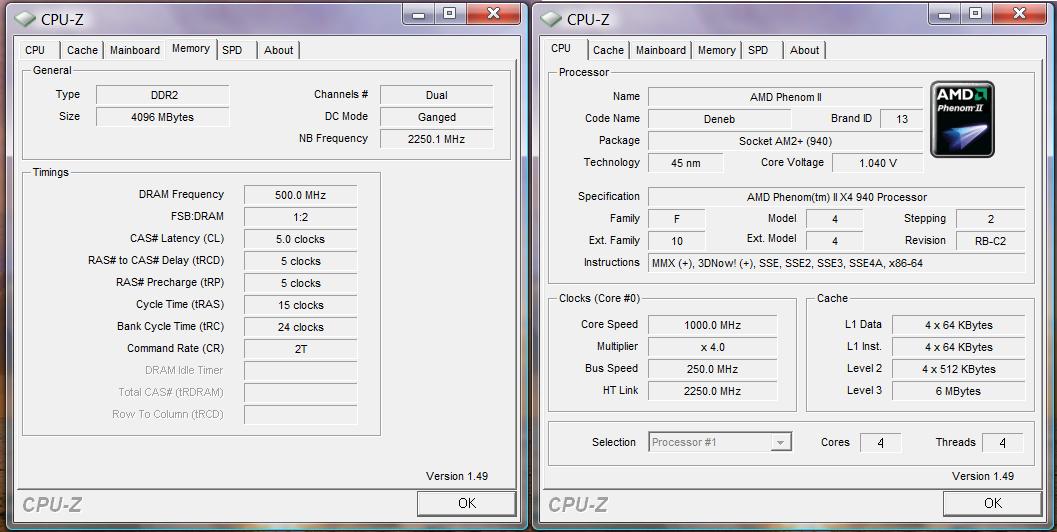Click the Threads count field
1057x532 pixels.
click(x=1002, y=443)
